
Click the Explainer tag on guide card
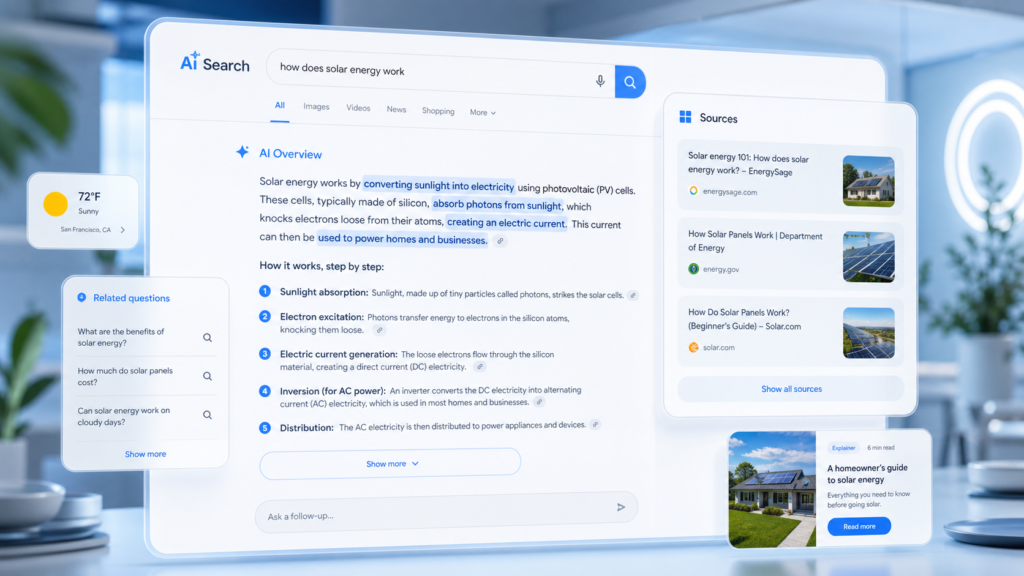click(843, 447)
